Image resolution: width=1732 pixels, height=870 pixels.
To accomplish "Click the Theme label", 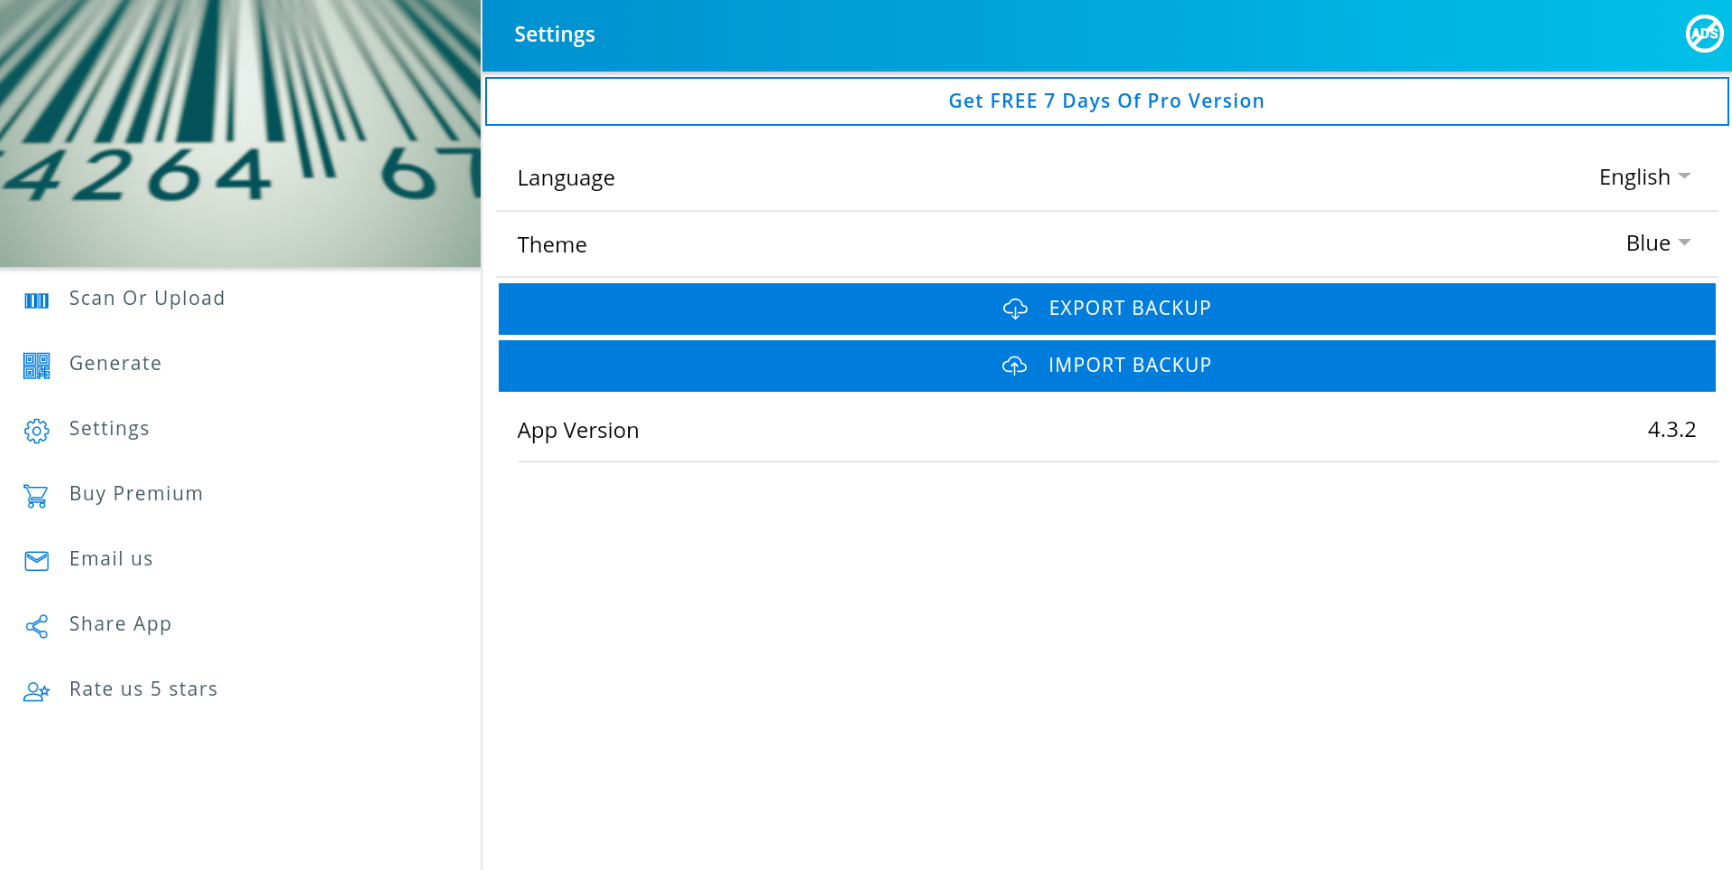I will 552,244.
